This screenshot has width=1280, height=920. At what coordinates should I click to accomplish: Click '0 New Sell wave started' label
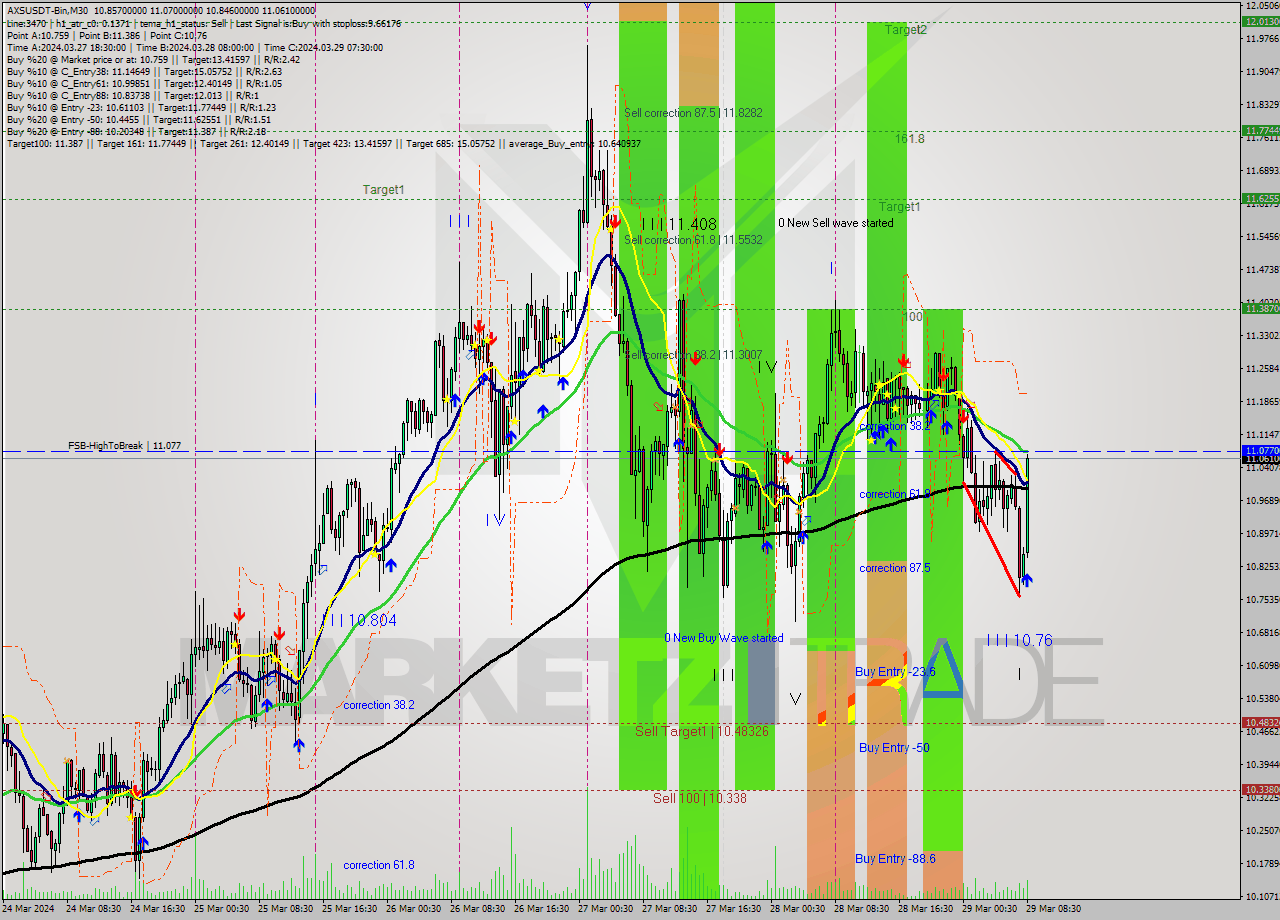836,223
